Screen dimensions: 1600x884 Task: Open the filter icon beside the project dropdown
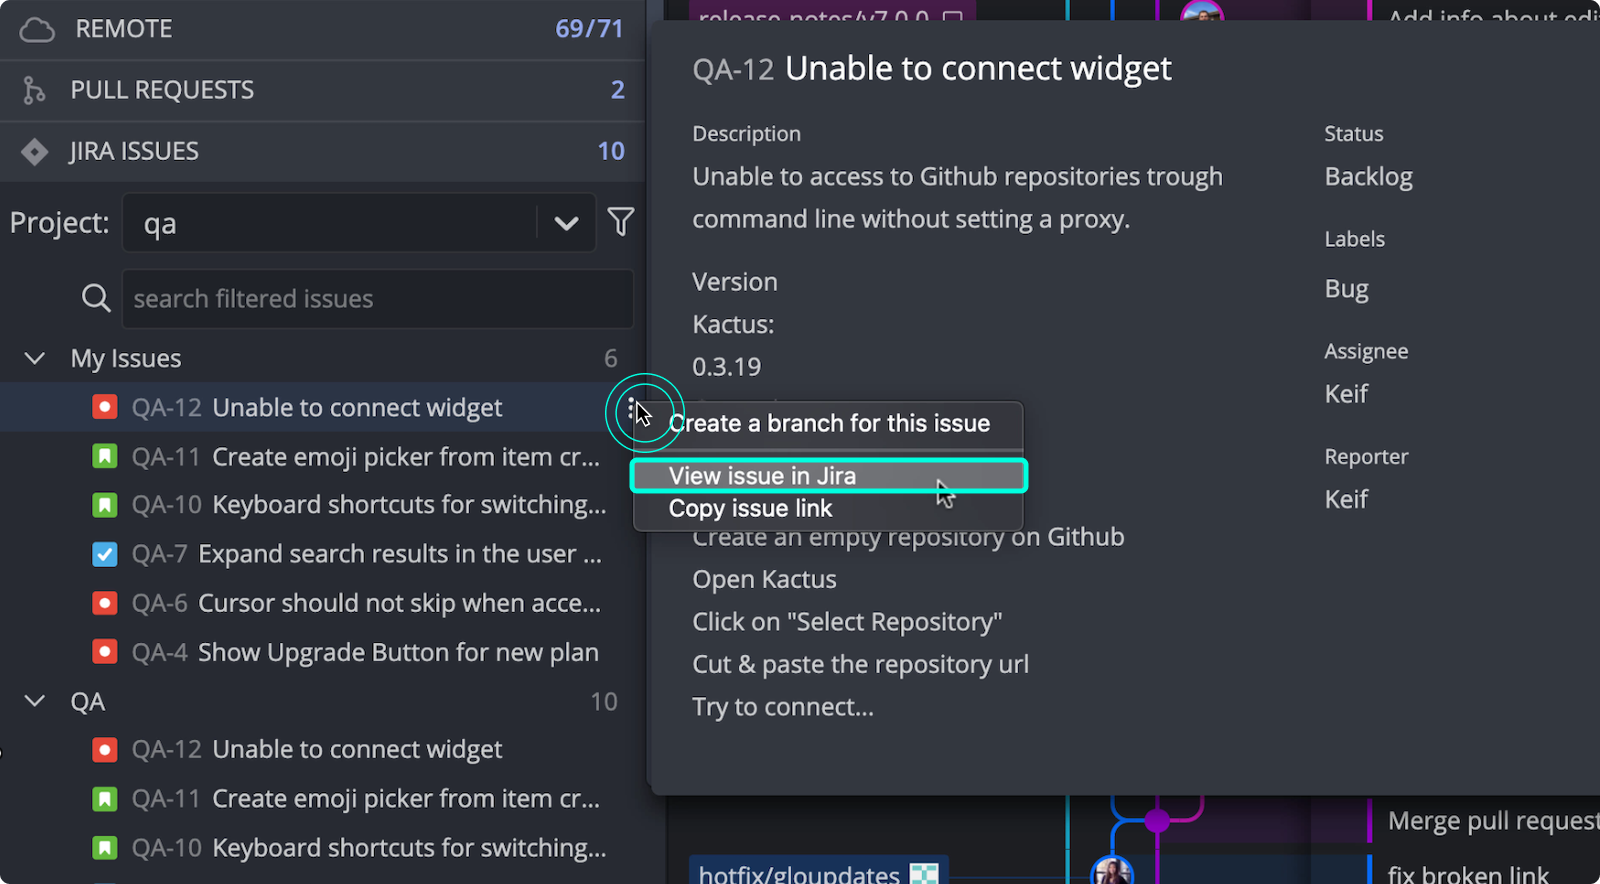[621, 222]
